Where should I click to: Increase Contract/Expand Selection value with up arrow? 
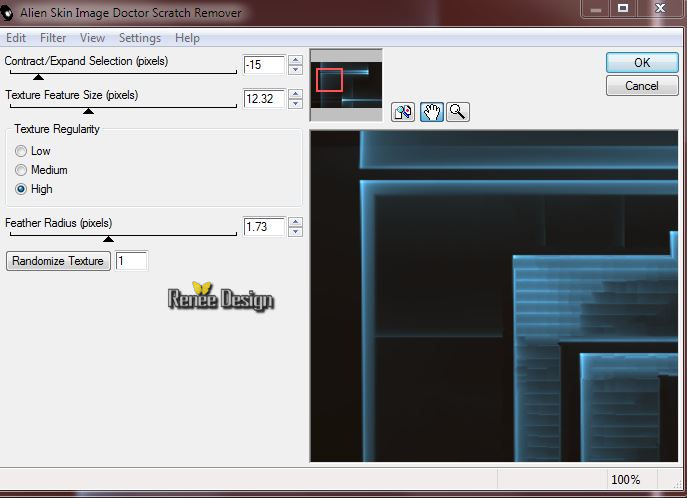(296, 60)
